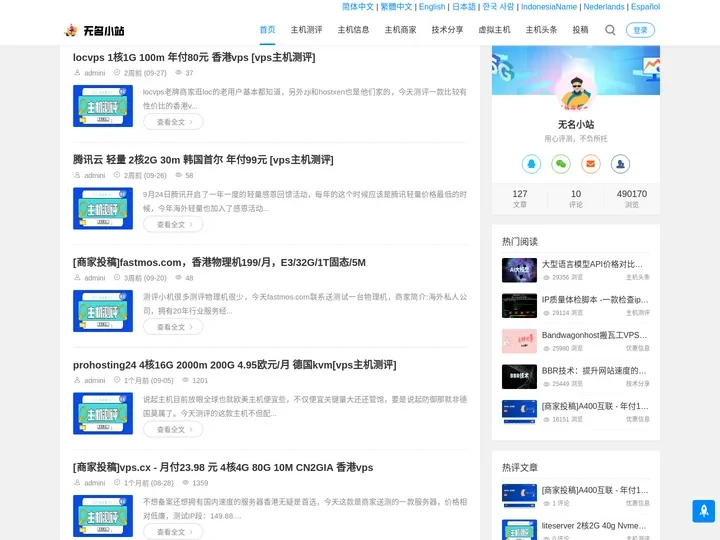Click the 主机头条 tag on 大型语言模型 item
Viewport: 720px width, 540px height.
[x=637, y=277]
